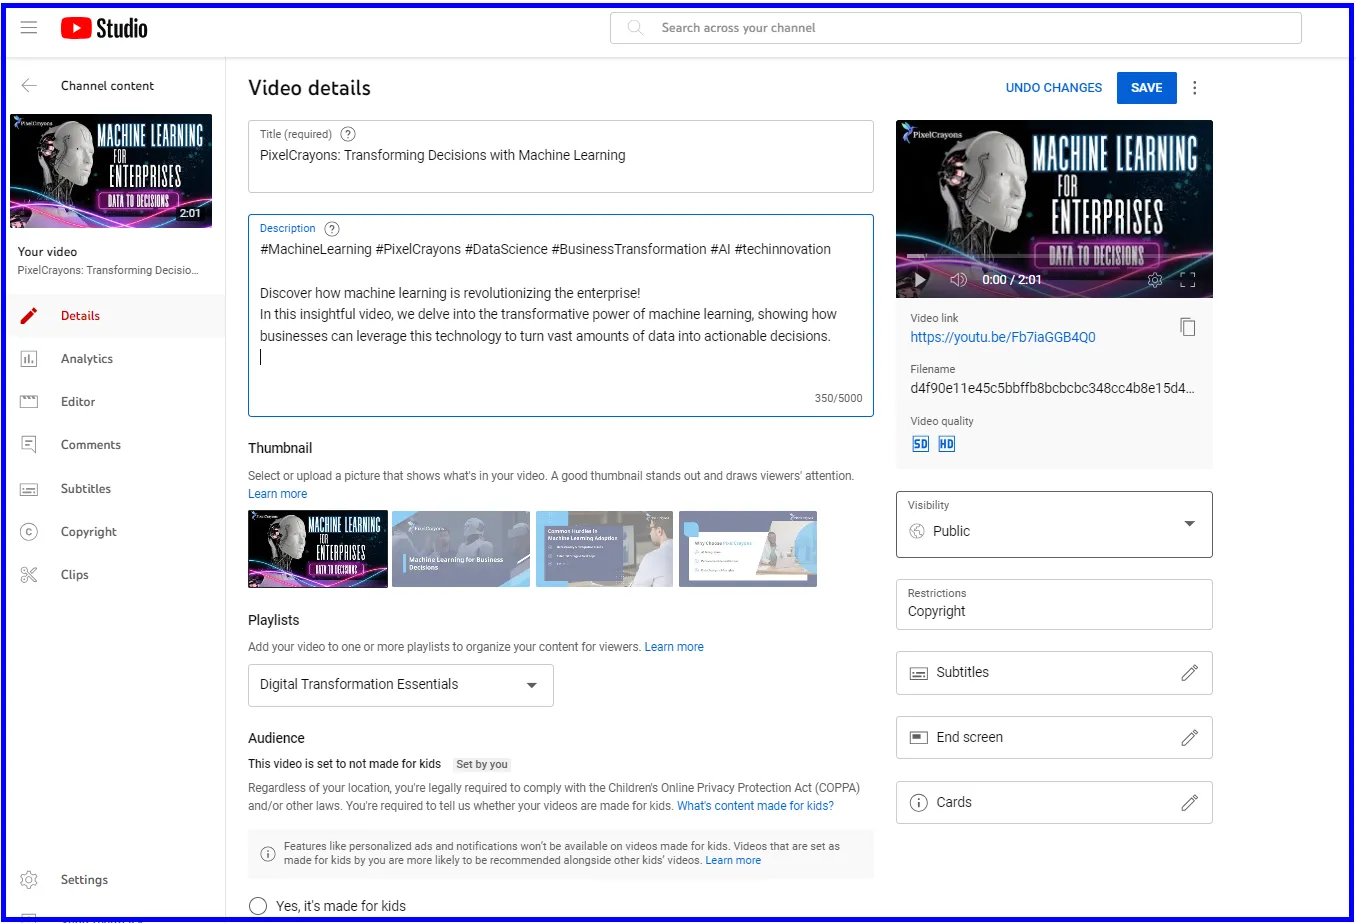Open the What's content made for kids link
The width and height of the screenshot is (1356, 923).
tap(755, 805)
